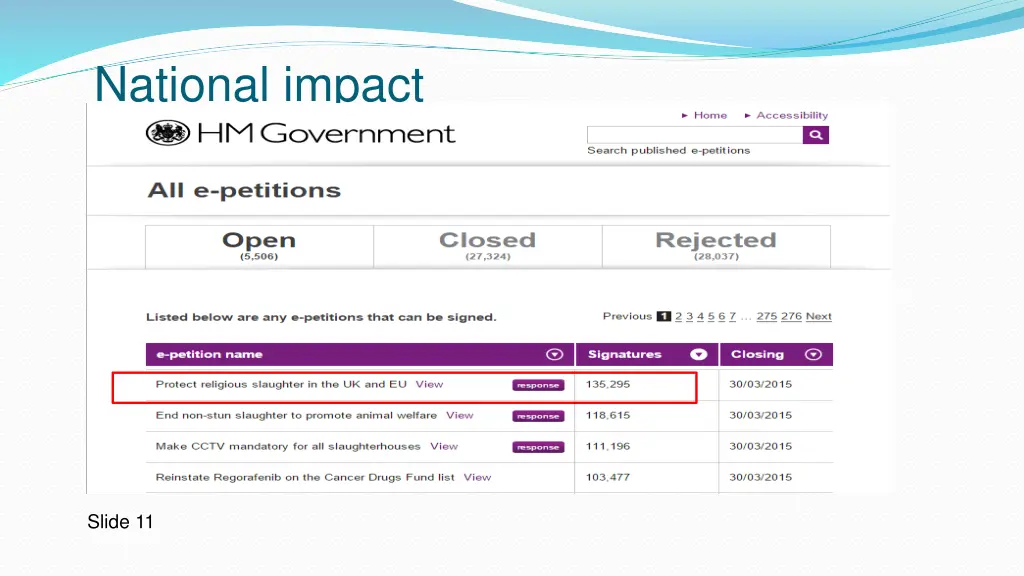Click the 'e-petition name' column header

pos(209,354)
